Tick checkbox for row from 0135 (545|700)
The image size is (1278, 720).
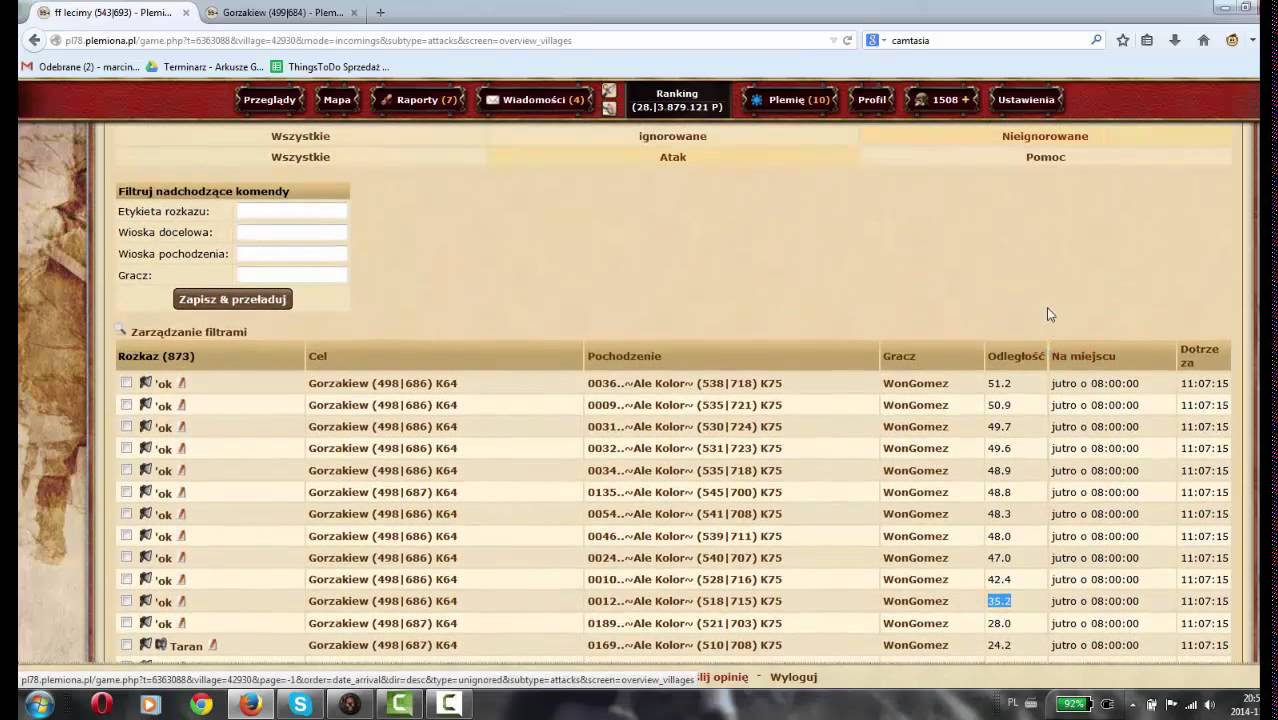[x=126, y=492]
